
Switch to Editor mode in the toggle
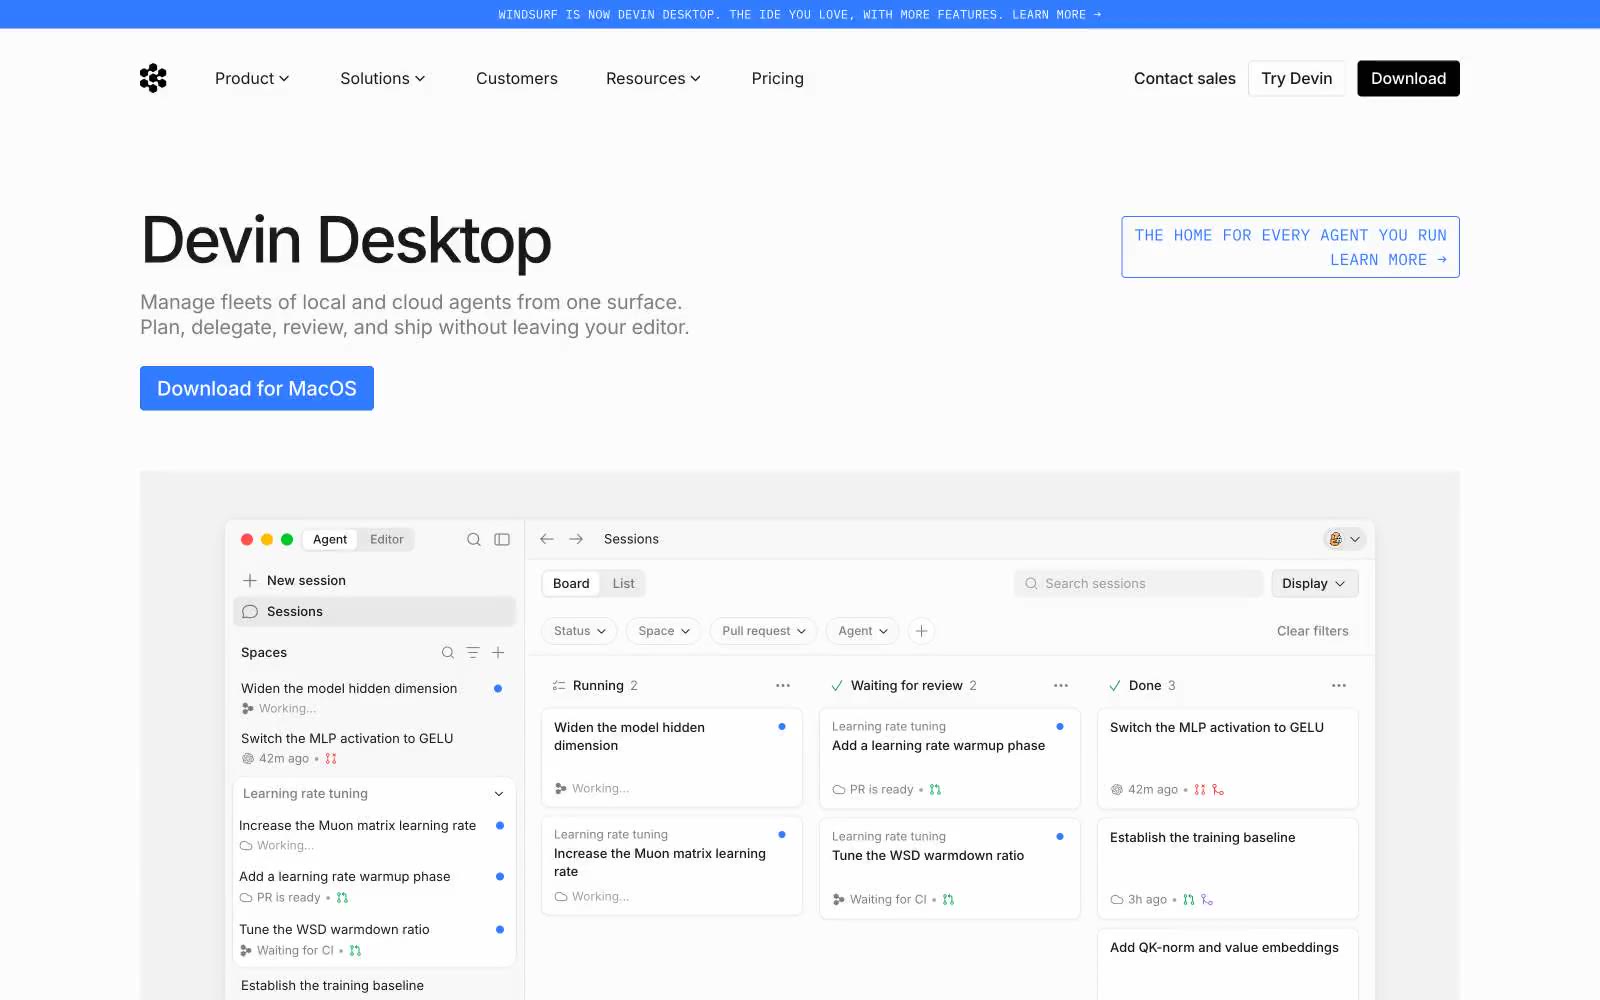pyautogui.click(x=387, y=539)
